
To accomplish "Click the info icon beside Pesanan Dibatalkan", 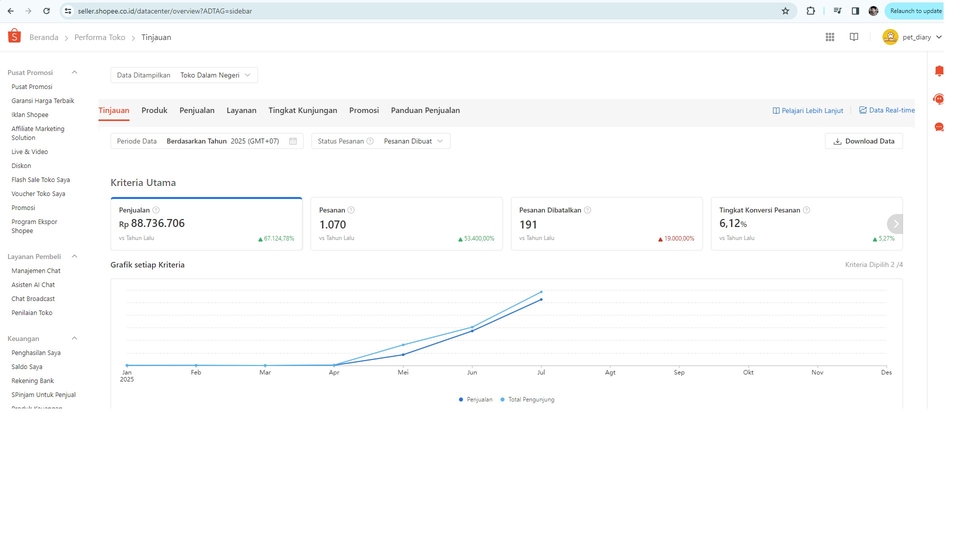I will (x=587, y=210).
